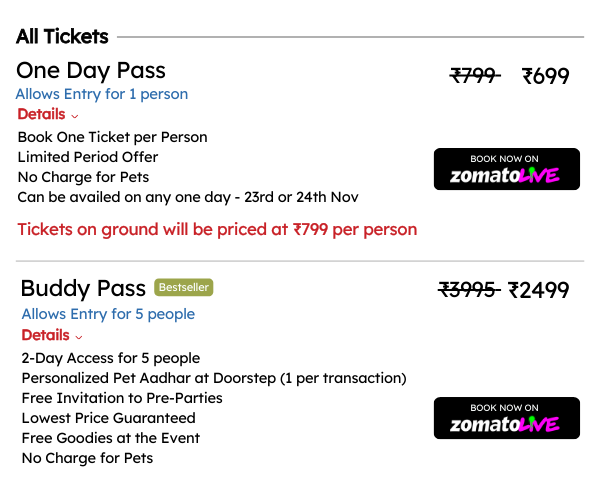This screenshot has width=600, height=500.
Task: Click the chevron beside Buddy Pass Details
Action: click(x=79, y=337)
